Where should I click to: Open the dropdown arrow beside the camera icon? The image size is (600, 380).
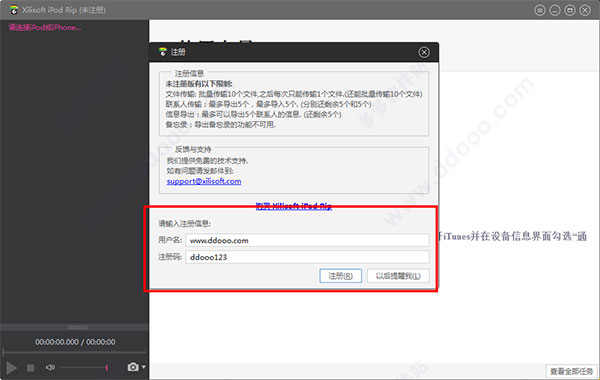click(x=143, y=367)
